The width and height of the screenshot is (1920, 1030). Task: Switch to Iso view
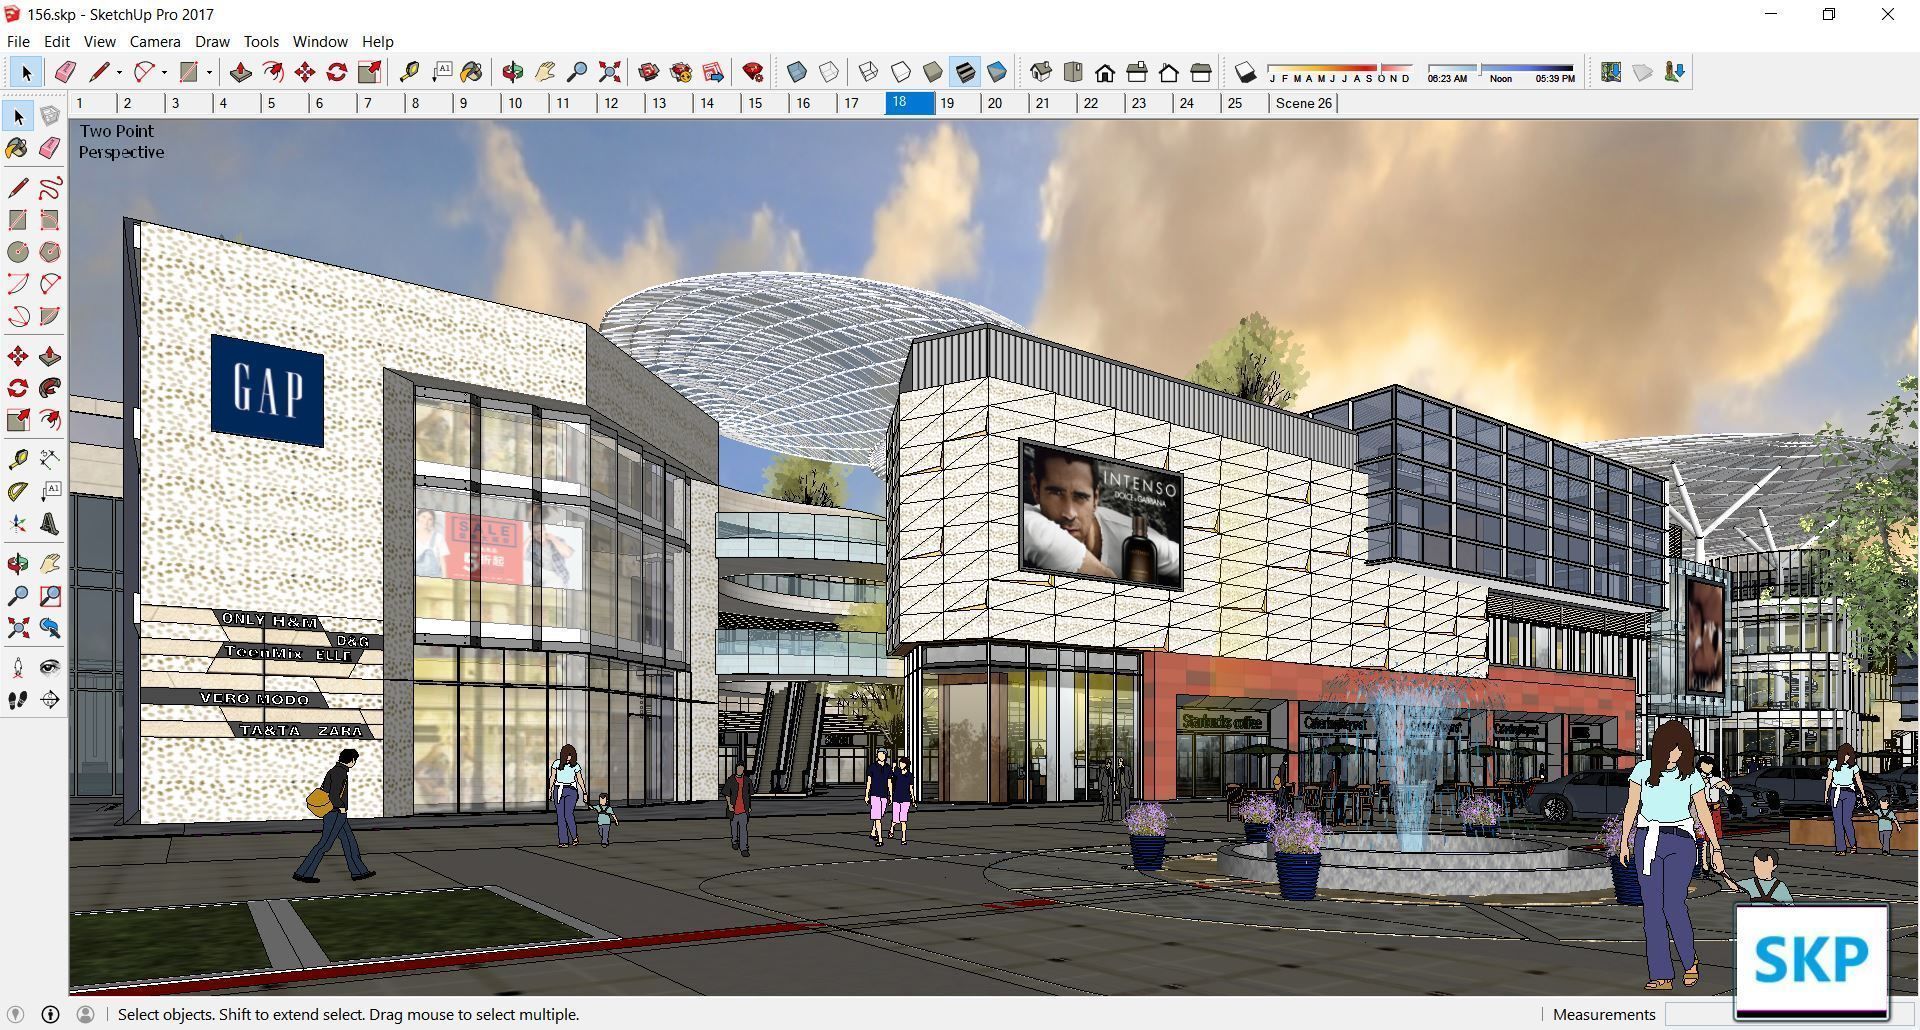1041,72
